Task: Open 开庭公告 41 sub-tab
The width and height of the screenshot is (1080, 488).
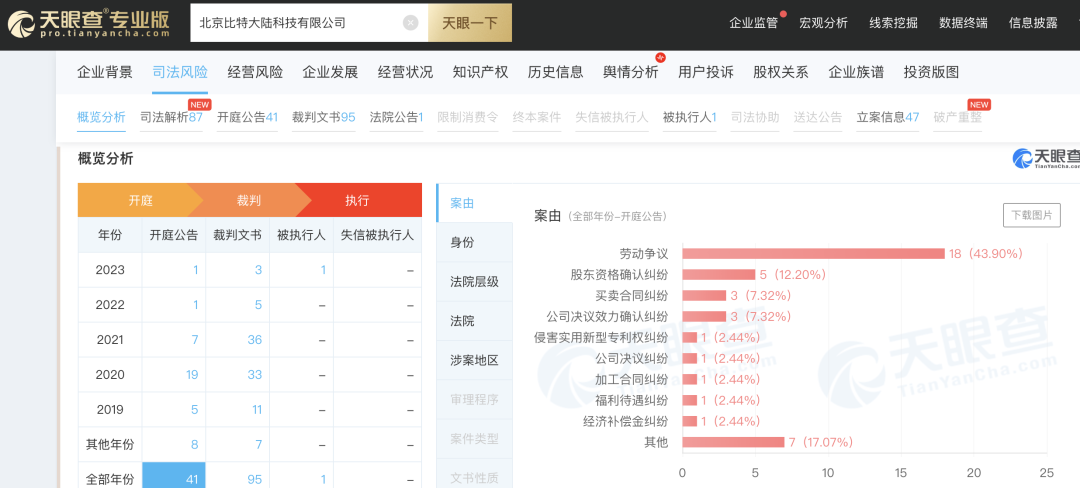Action: coord(247,117)
